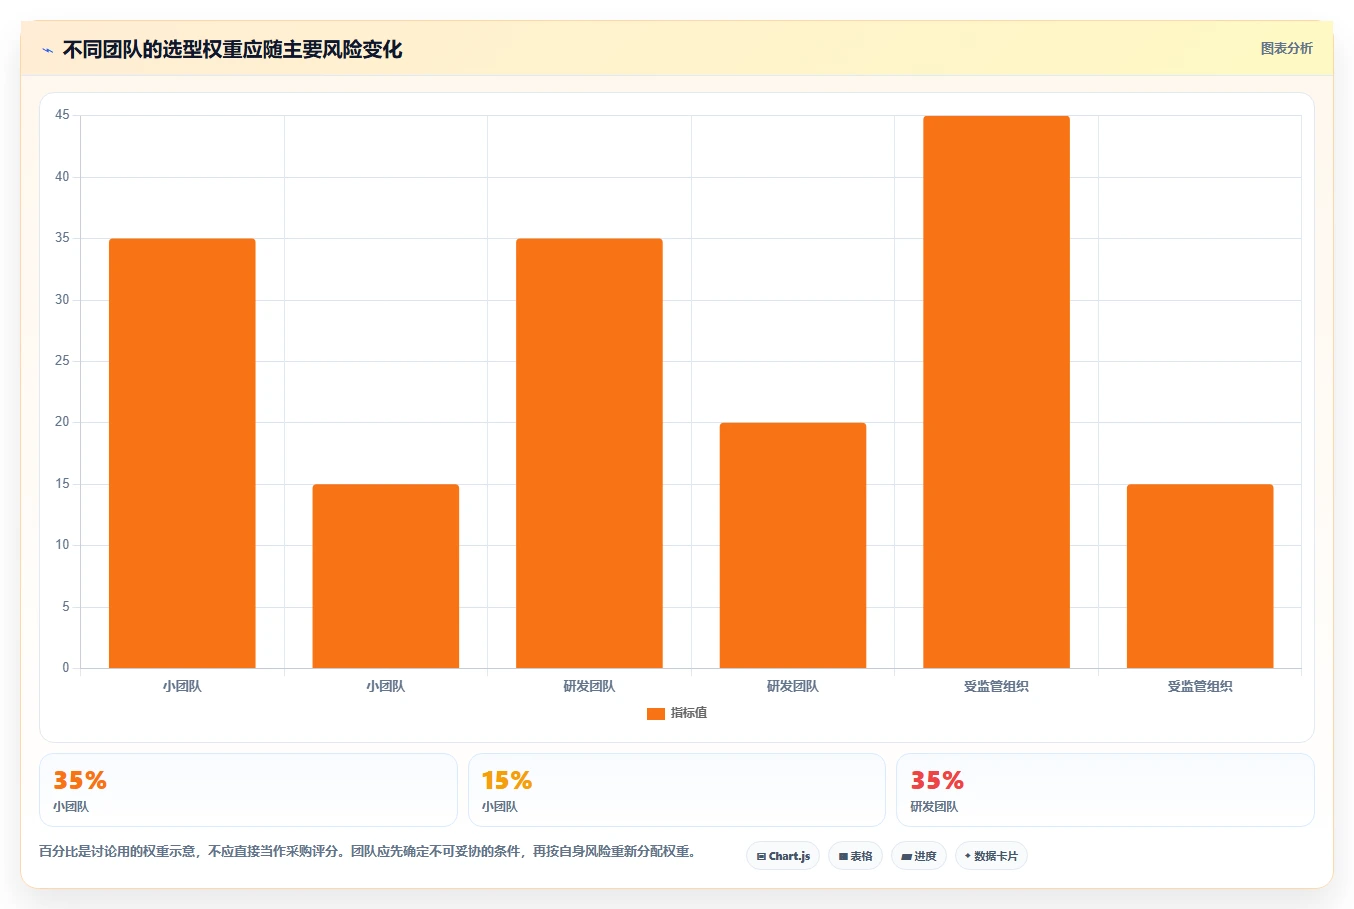Click the first 小团队 bar valued 35
The height and width of the screenshot is (909, 1354).
click(182, 453)
